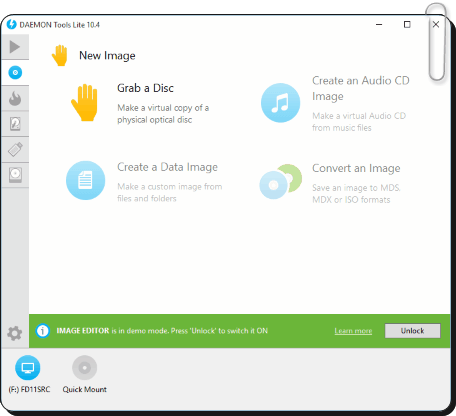Screen dimensions: 456x416
Task: Choose Grab a Disc title
Action: tap(145, 88)
